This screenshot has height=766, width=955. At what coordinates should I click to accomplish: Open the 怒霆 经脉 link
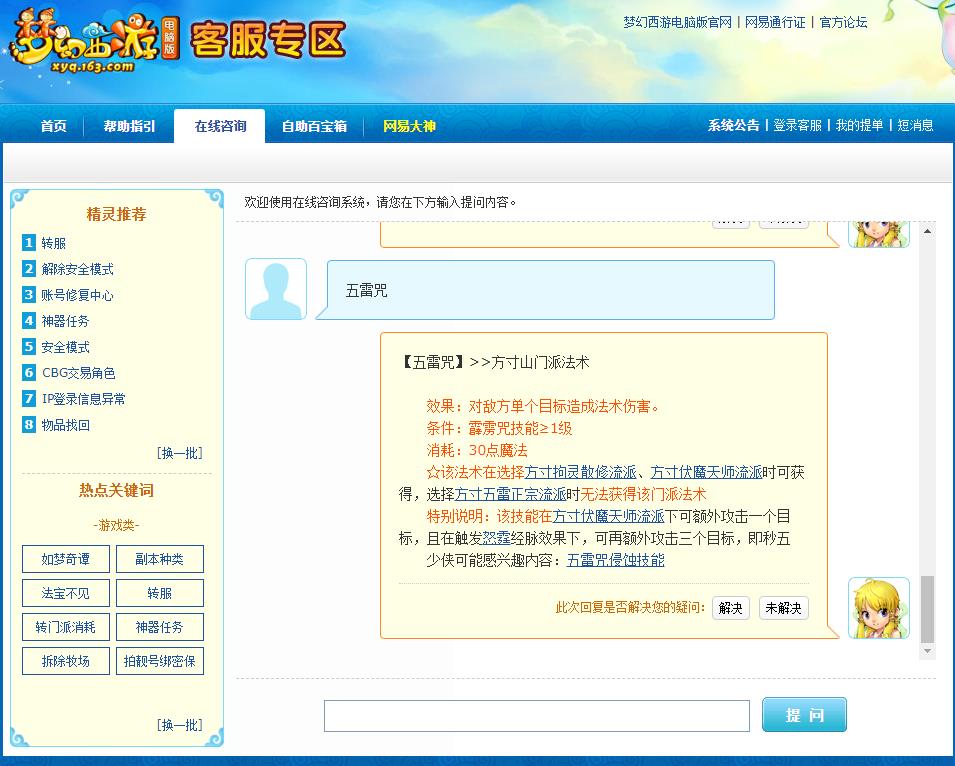[x=496, y=538]
